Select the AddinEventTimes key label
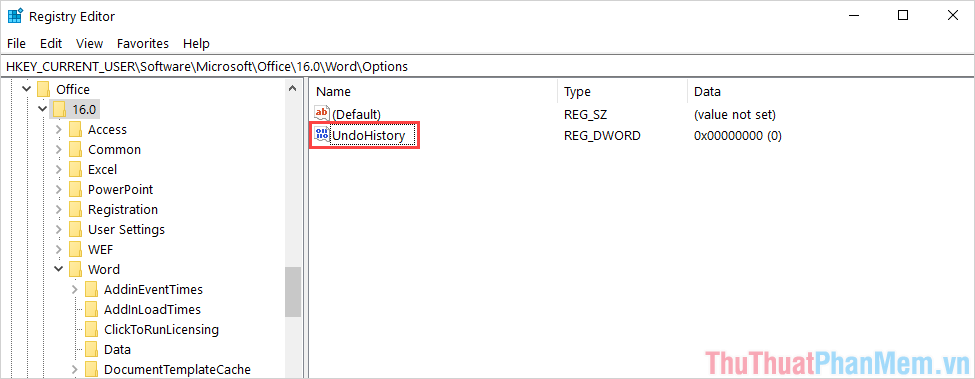Image resolution: width=975 pixels, height=379 pixels. tap(154, 289)
